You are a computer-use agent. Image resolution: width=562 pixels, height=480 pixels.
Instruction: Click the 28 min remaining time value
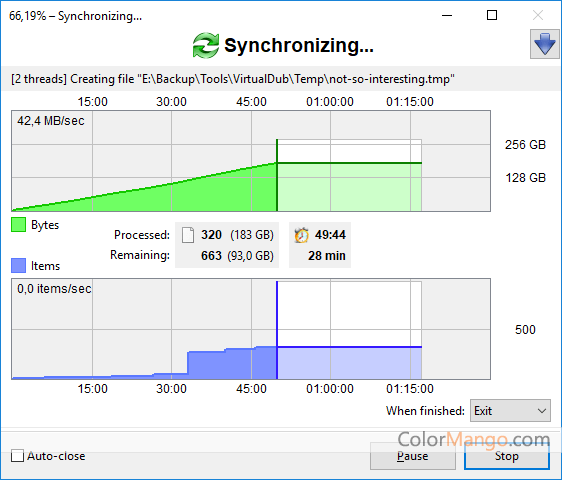point(327,256)
